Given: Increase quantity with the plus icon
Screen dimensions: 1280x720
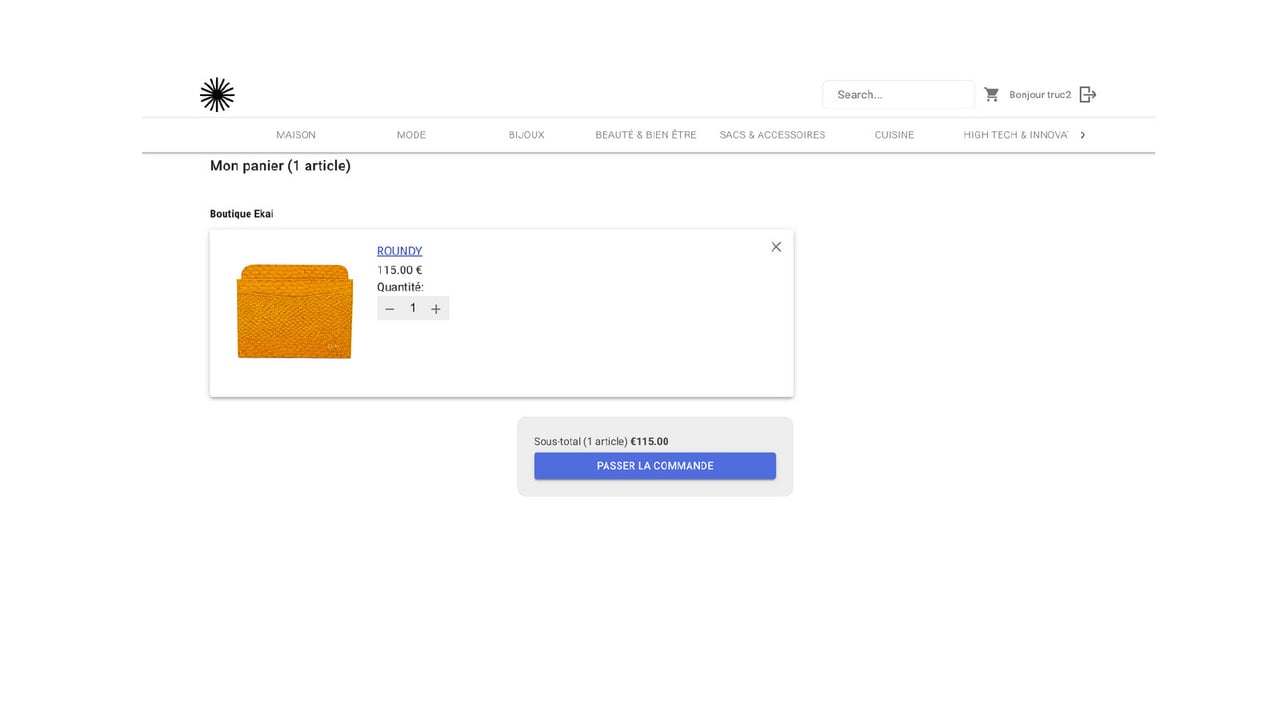Looking at the screenshot, I should [x=436, y=309].
